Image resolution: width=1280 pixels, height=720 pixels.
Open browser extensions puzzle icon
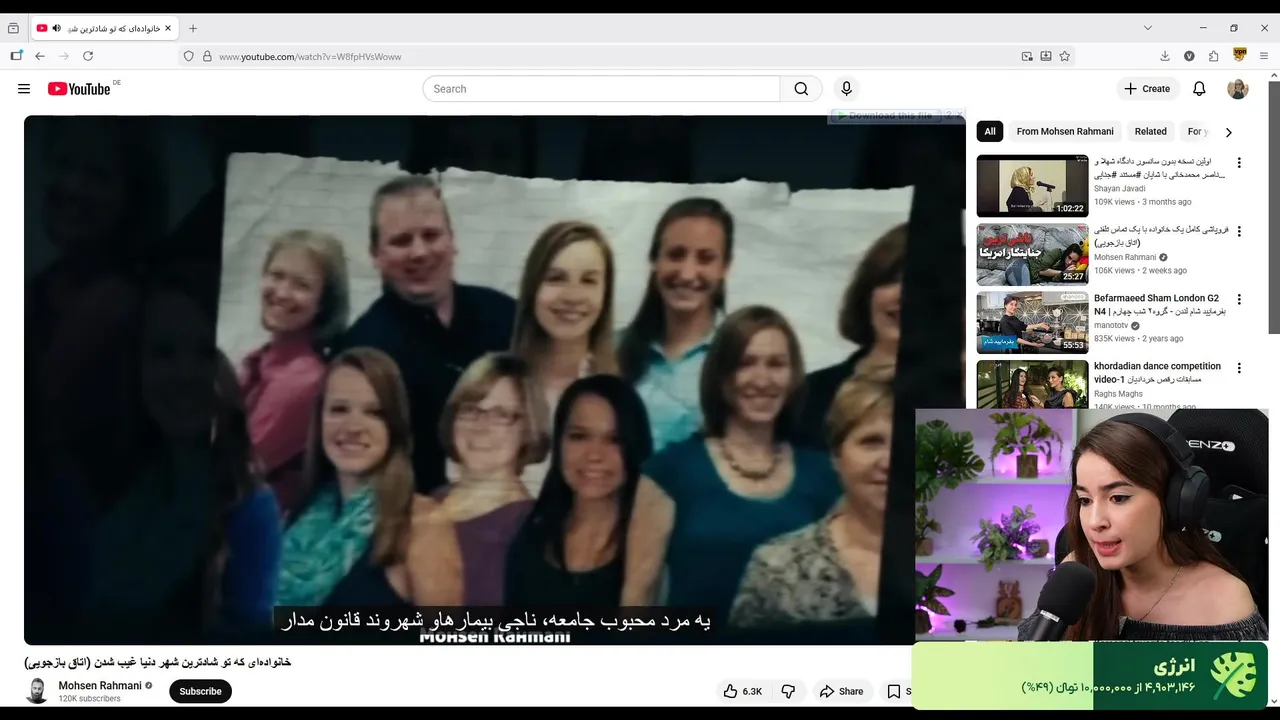1214,56
